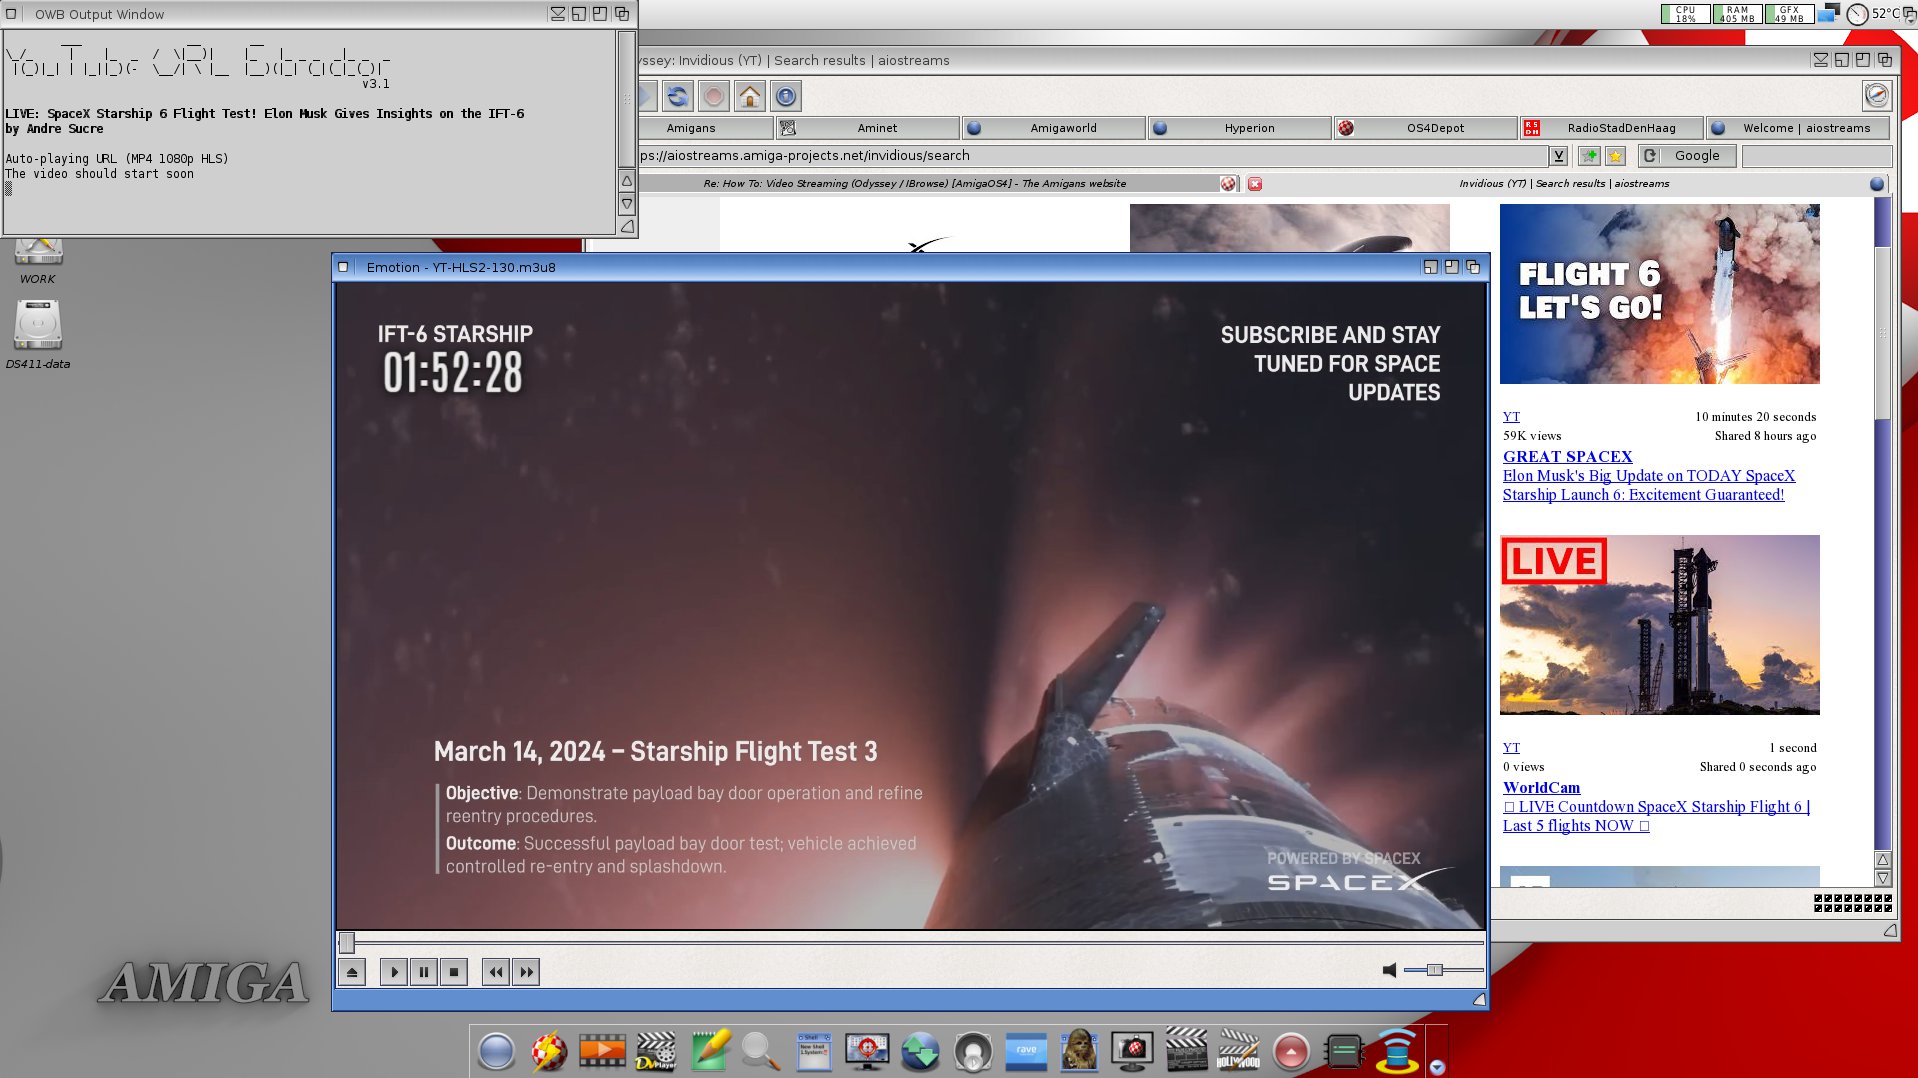The image size is (1918, 1078).
Task: Click the Play button in Emotion
Action: (394, 971)
